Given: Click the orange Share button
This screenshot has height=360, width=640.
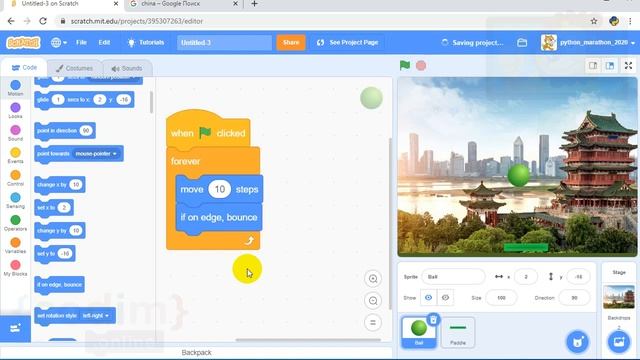Looking at the screenshot, I should [x=291, y=42].
